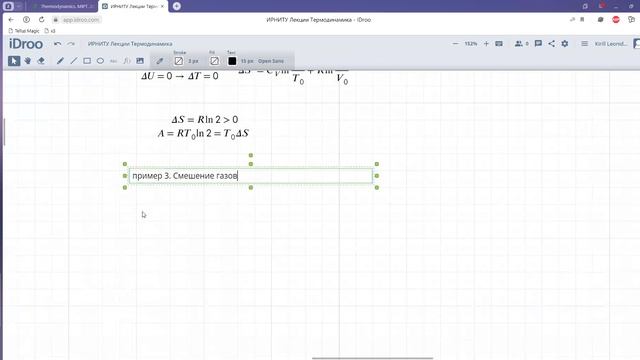Open the board settings gear
The width and height of the screenshot is (640, 360).
[x=564, y=43]
